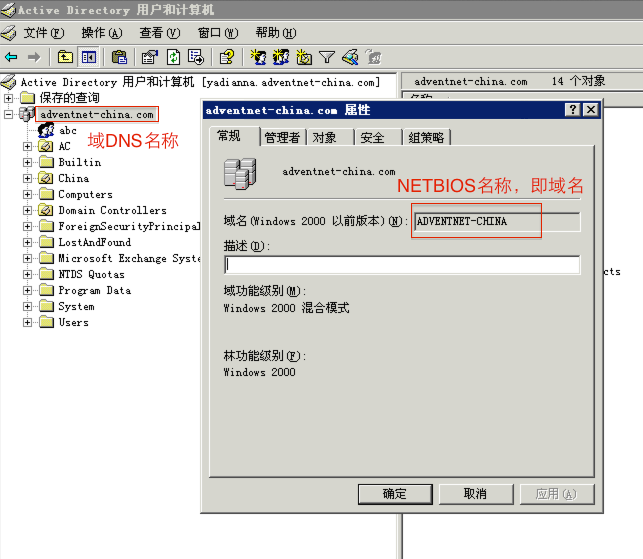
Task: Select the LostAndFound tree item
Action: point(95,242)
